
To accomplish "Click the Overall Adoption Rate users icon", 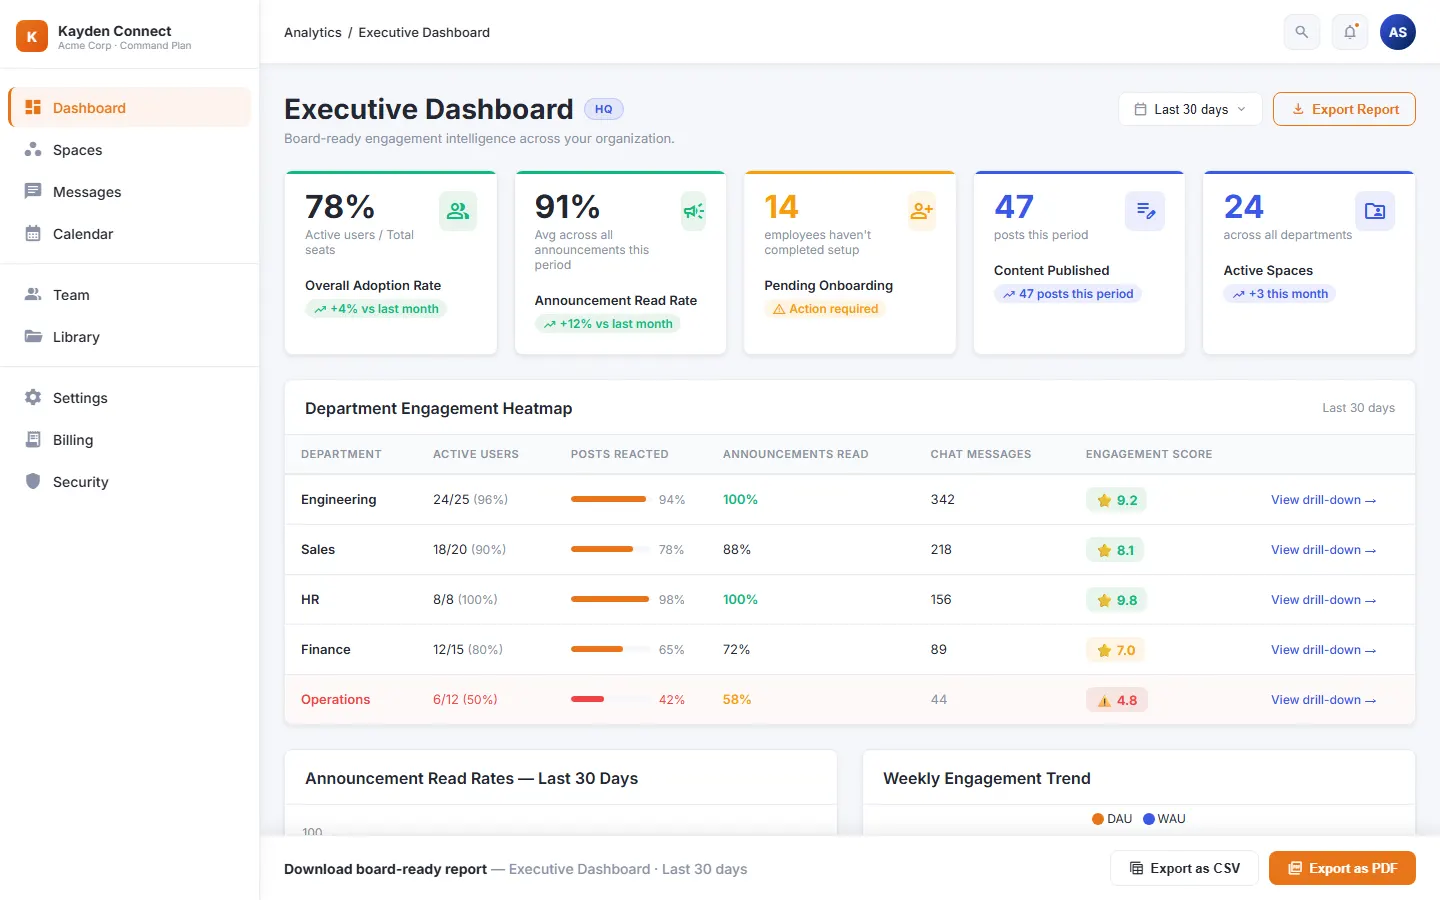I will [458, 211].
